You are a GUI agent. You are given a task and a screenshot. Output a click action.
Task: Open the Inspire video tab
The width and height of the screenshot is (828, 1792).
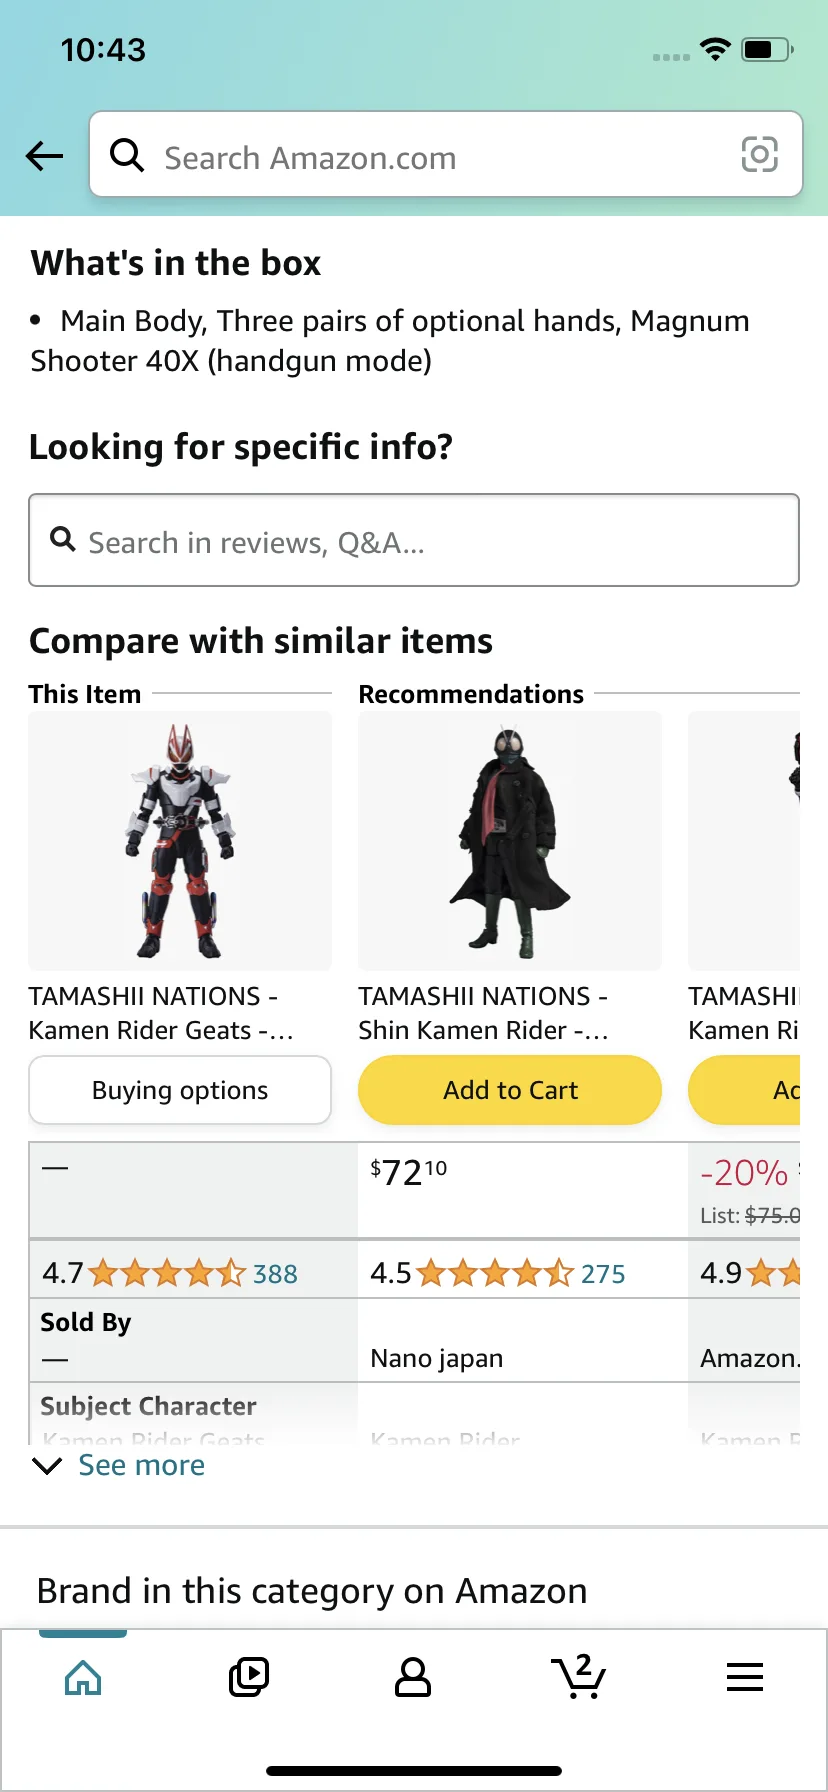[248, 1677]
